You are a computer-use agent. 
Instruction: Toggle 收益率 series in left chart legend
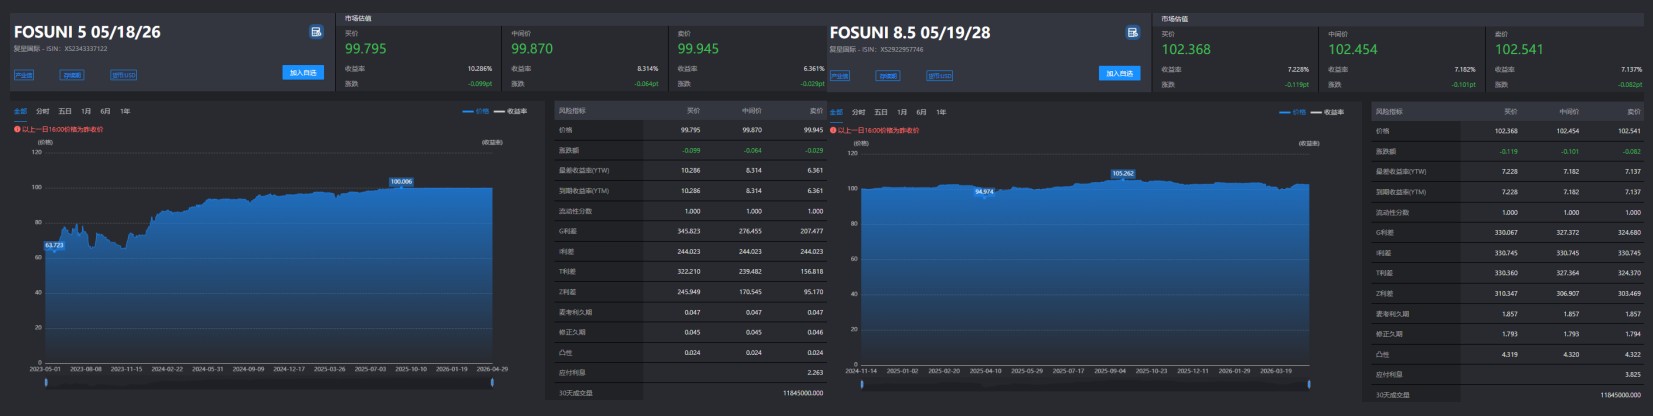(x=511, y=111)
